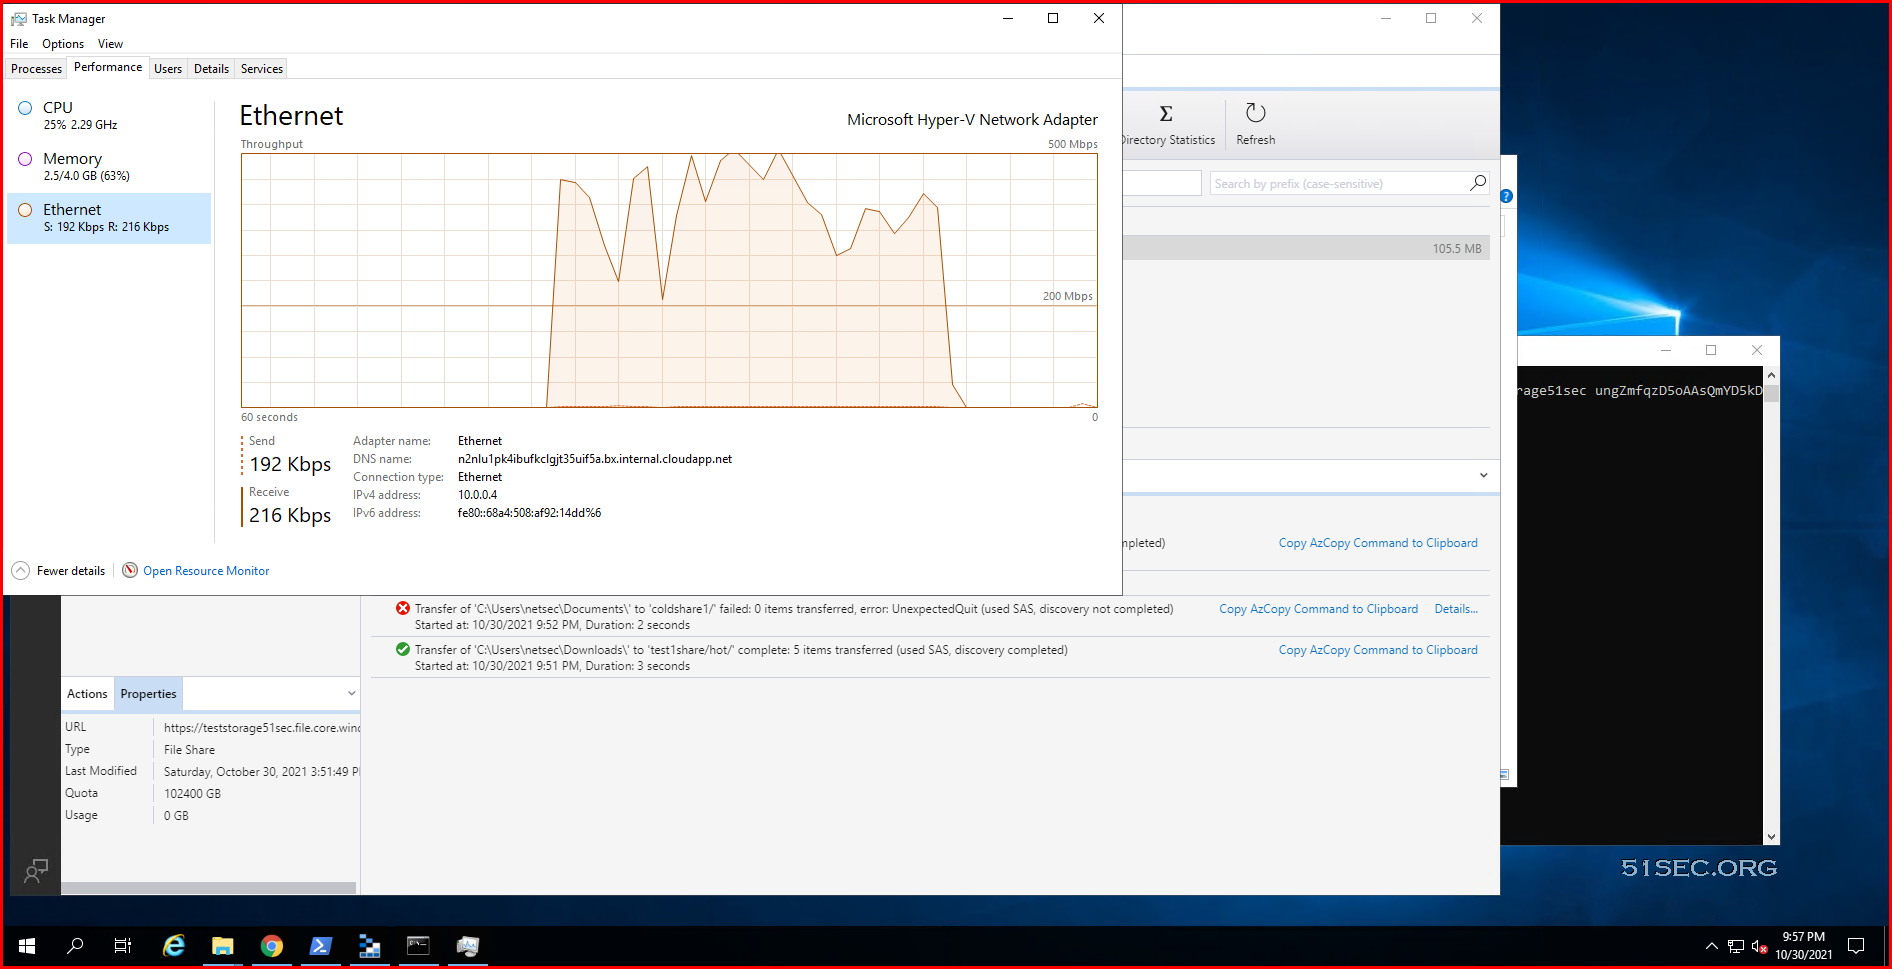This screenshot has width=1892, height=969.
Task: Click the Search by prefix field
Action: [1338, 184]
